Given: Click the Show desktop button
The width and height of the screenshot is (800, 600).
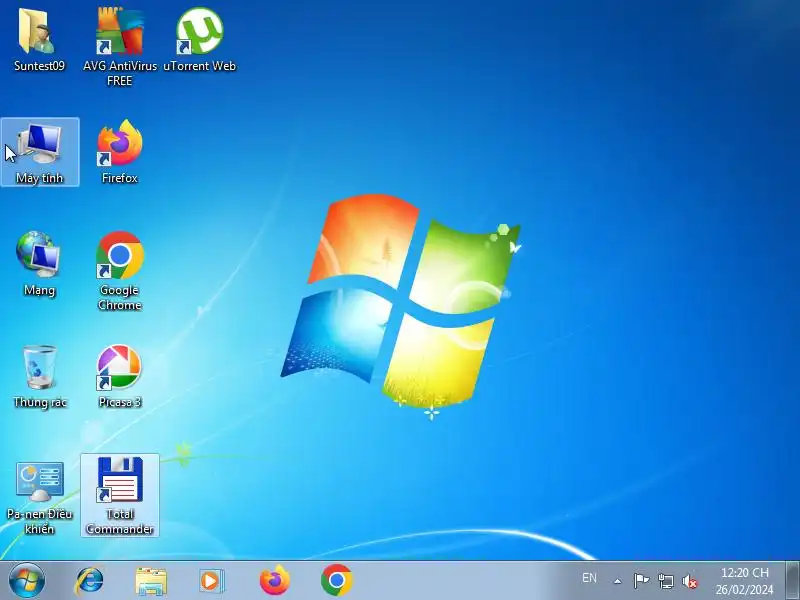Looking at the screenshot, I should [x=793, y=581].
